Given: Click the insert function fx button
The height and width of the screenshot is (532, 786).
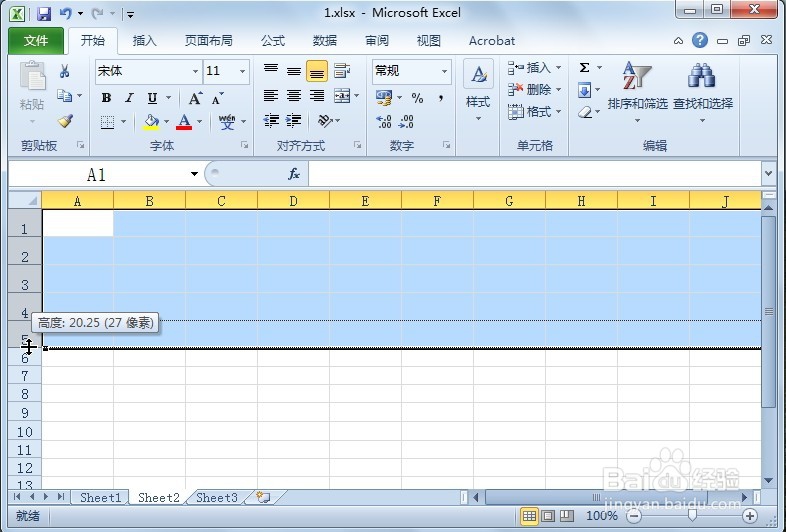Looking at the screenshot, I should pyautogui.click(x=294, y=174).
